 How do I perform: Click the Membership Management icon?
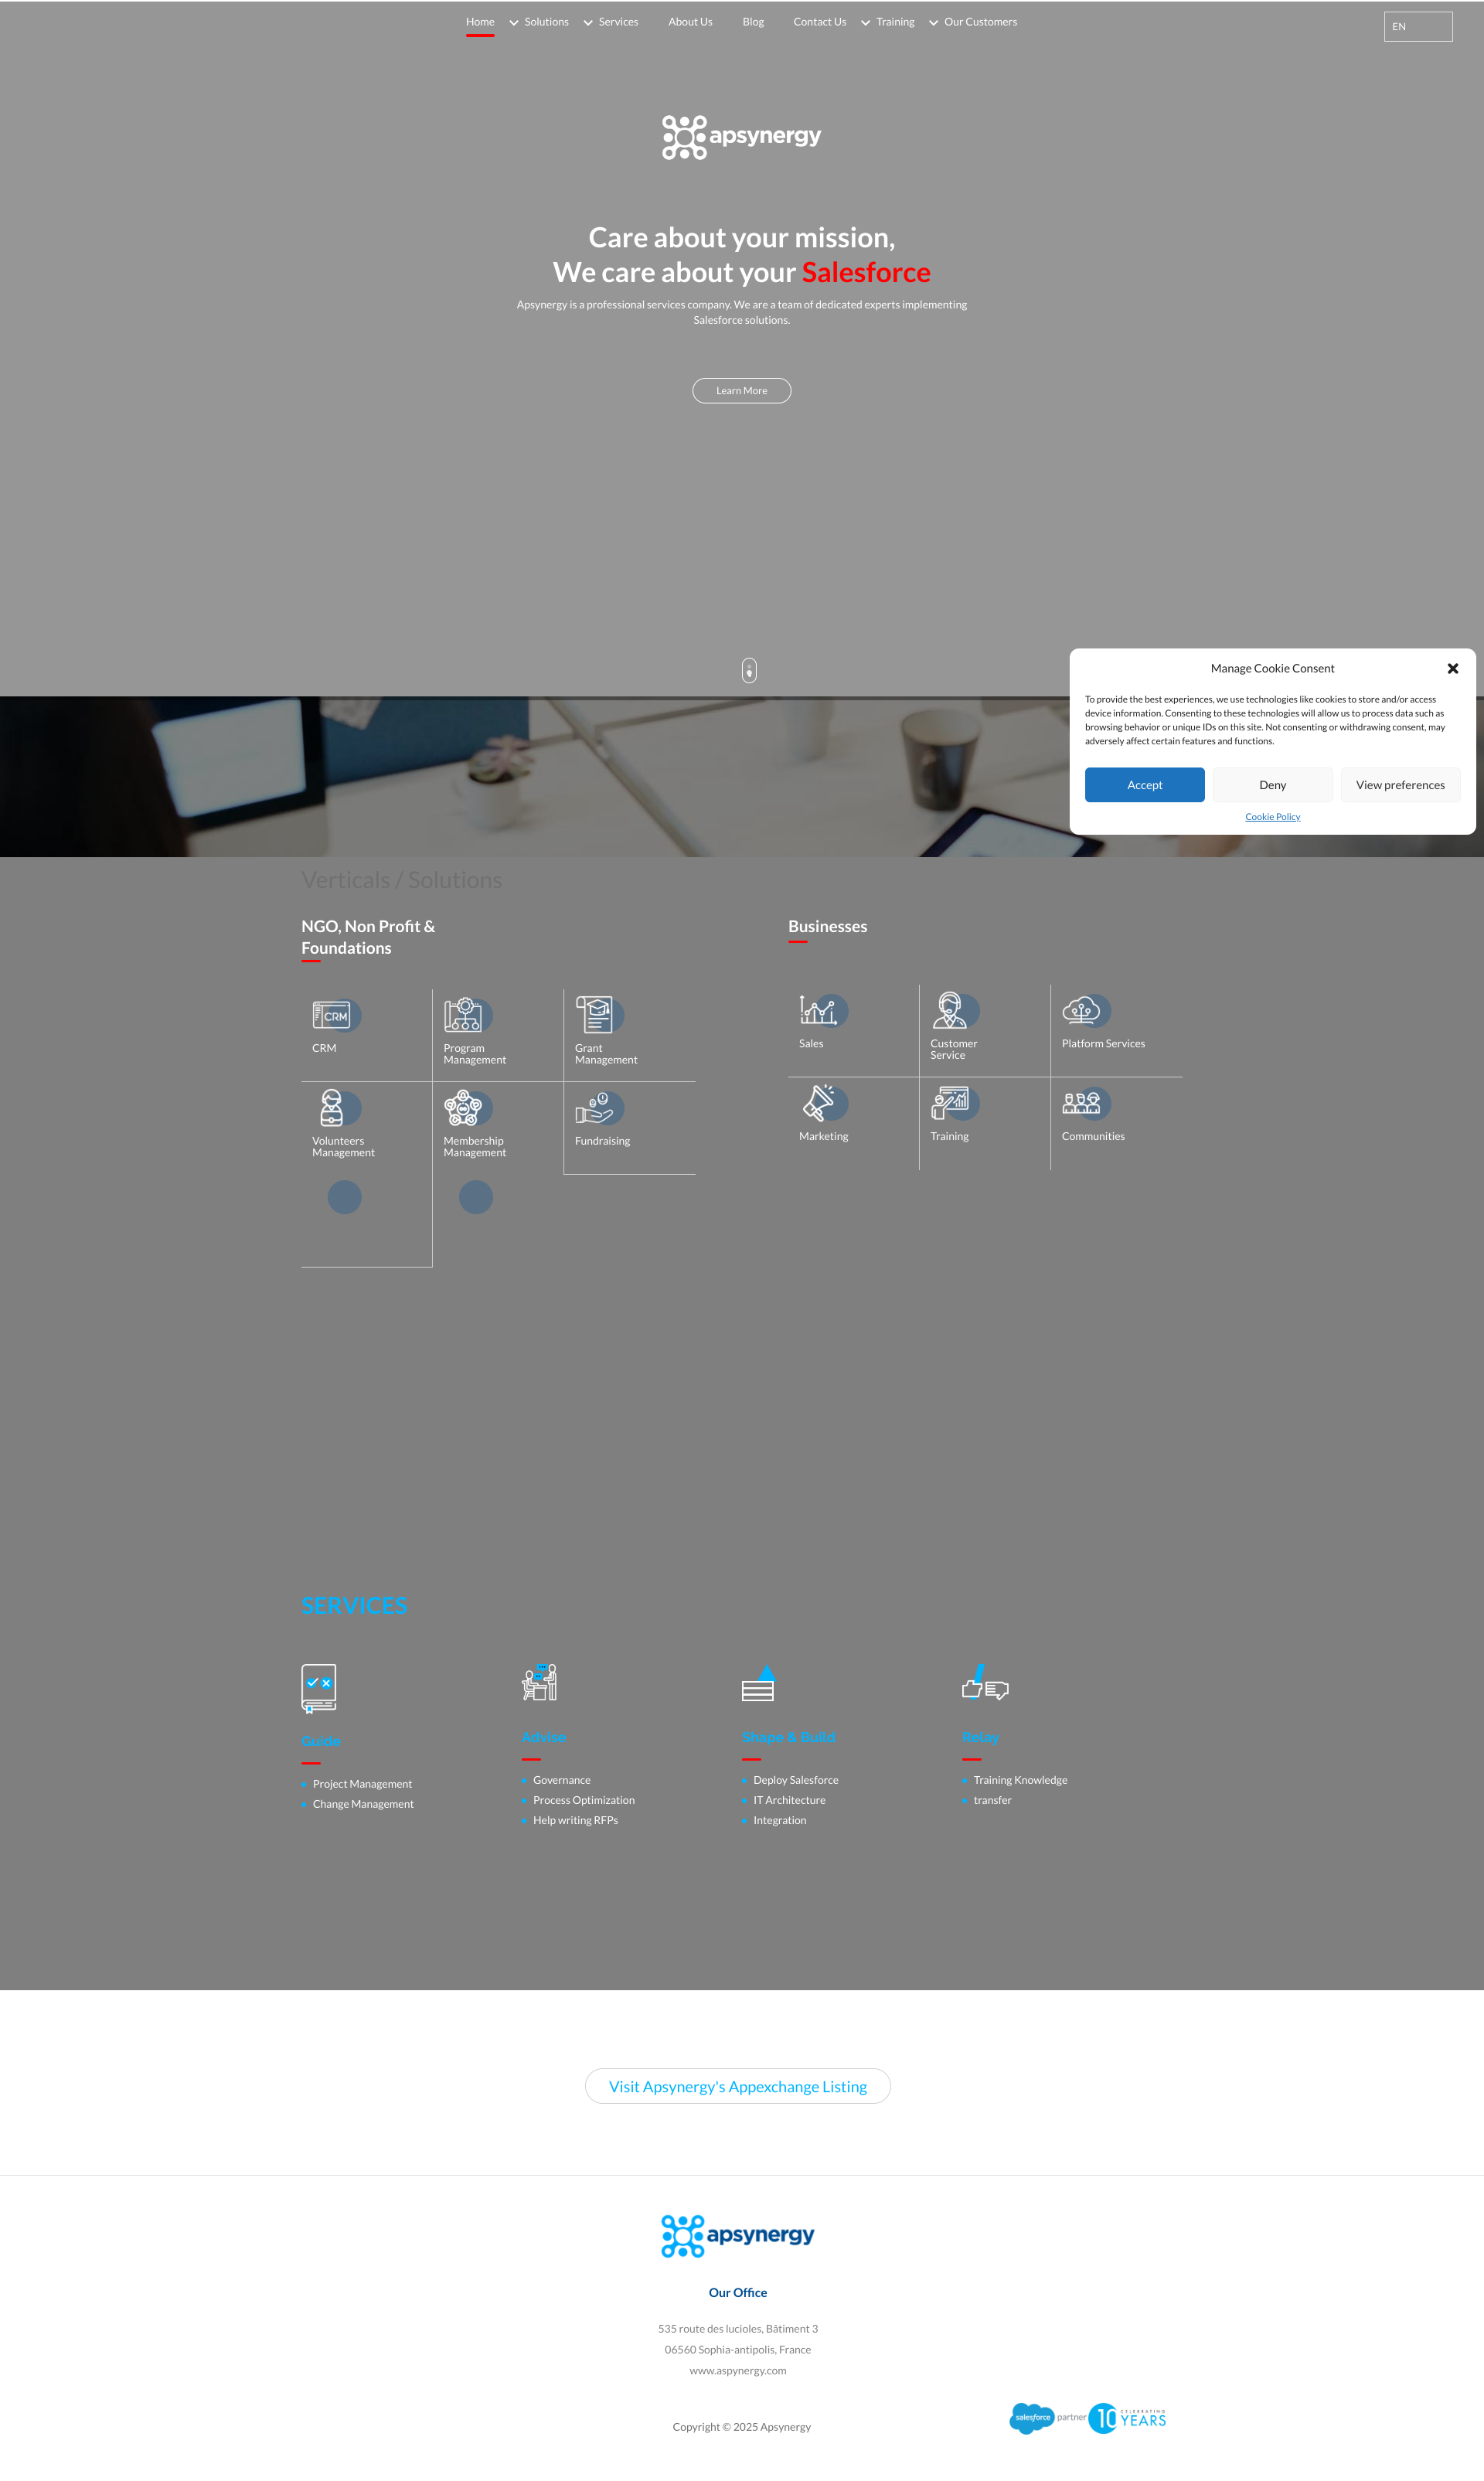pyautogui.click(x=463, y=1108)
